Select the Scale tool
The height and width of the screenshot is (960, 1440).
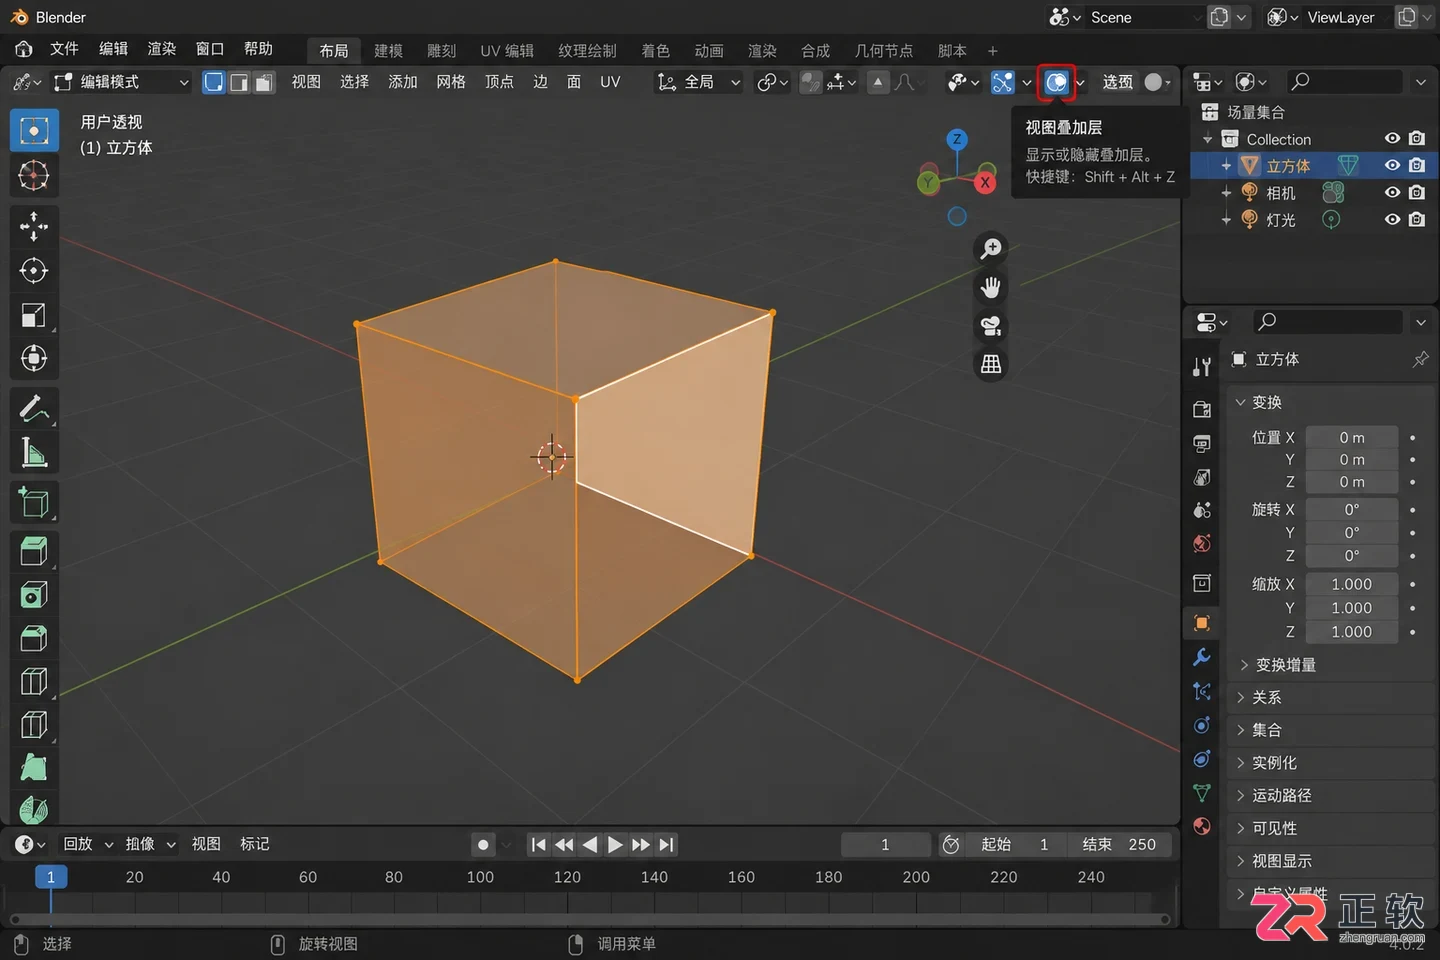pos(34,314)
